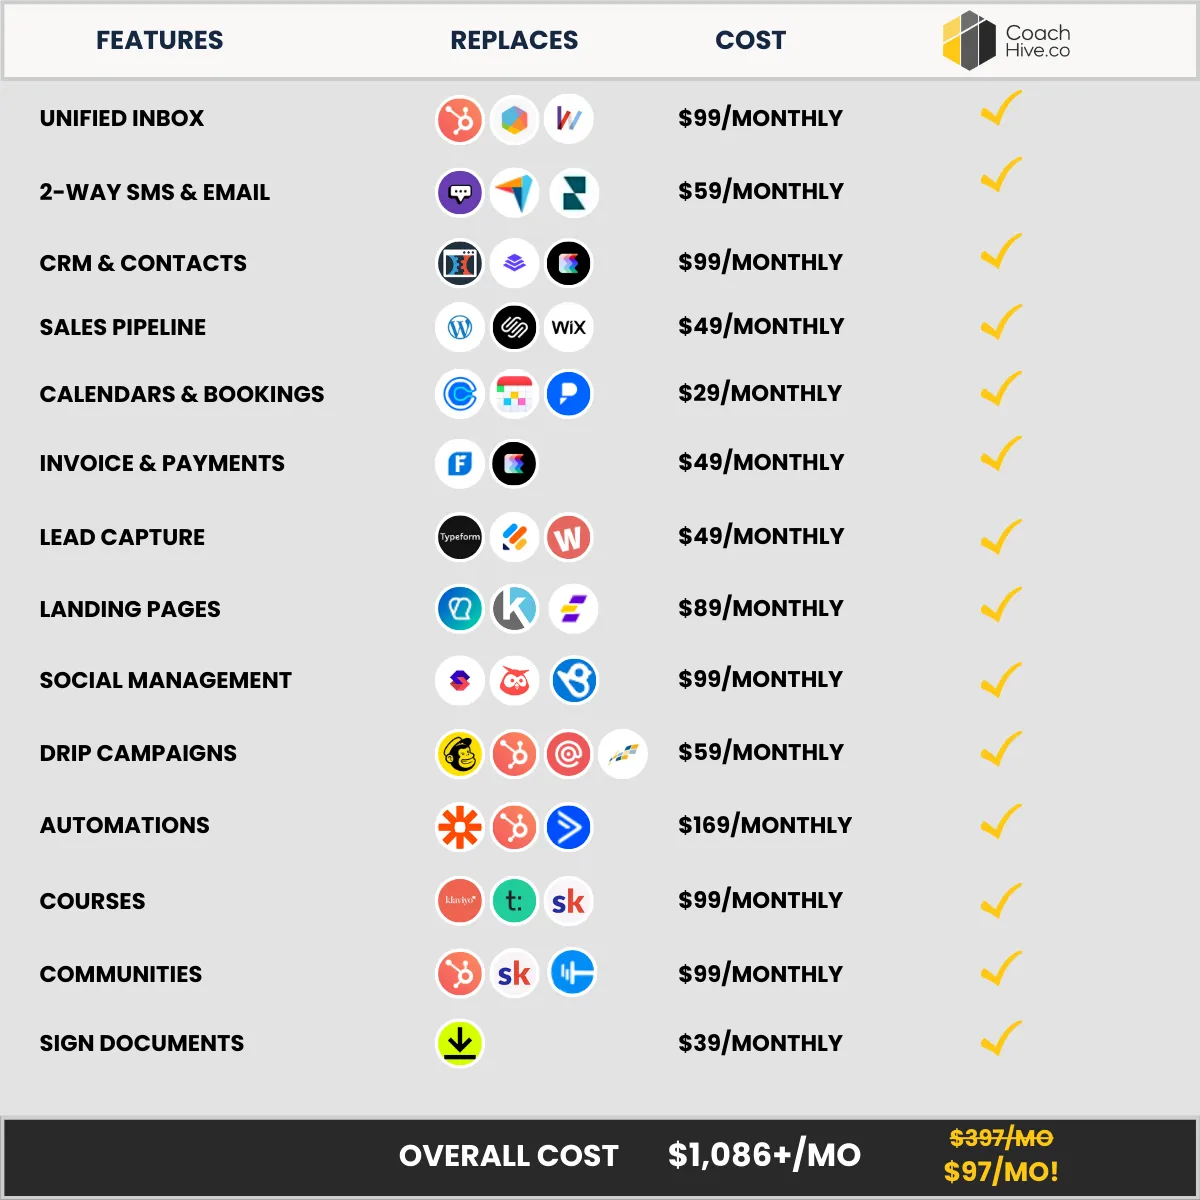Click the Squarespace icon in Sales Pipeline row
This screenshot has width=1200, height=1200.
[514, 327]
